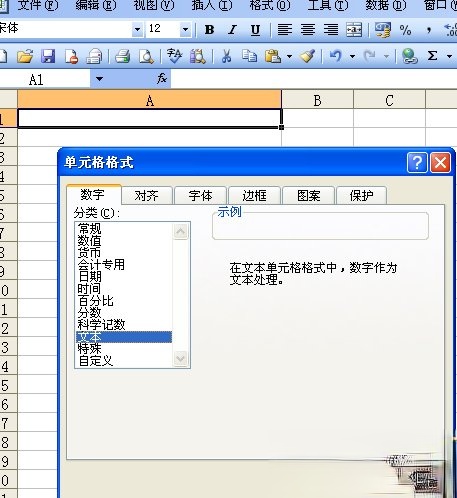Open the AutoSum functions dropdown arrow
Viewport: 457px width, 498px height.
[449, 56]
